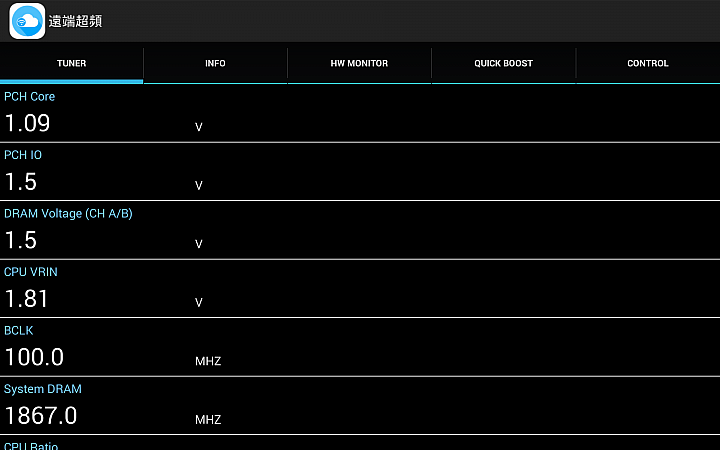This screenshot has width=720, height=450.
Task: Tap the 1867.0 System DRAM value
Action: [40, 416]
